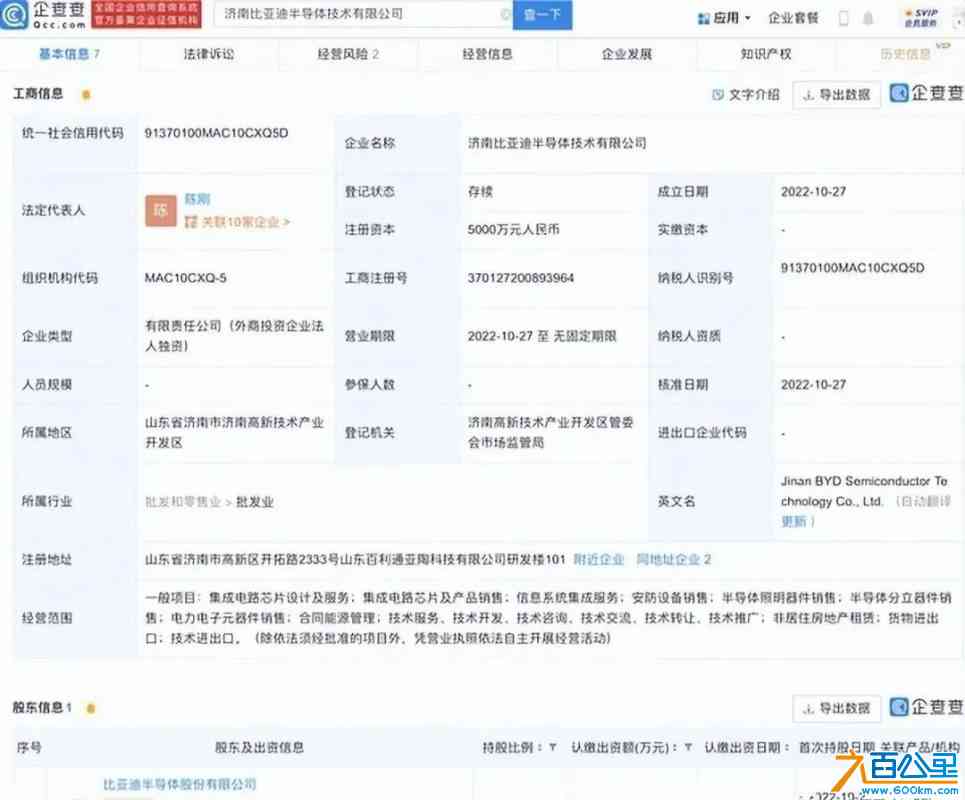Open notifications bell icon
Image resolution: width=965 pixels, height=800 pixels.
(868, 18)
